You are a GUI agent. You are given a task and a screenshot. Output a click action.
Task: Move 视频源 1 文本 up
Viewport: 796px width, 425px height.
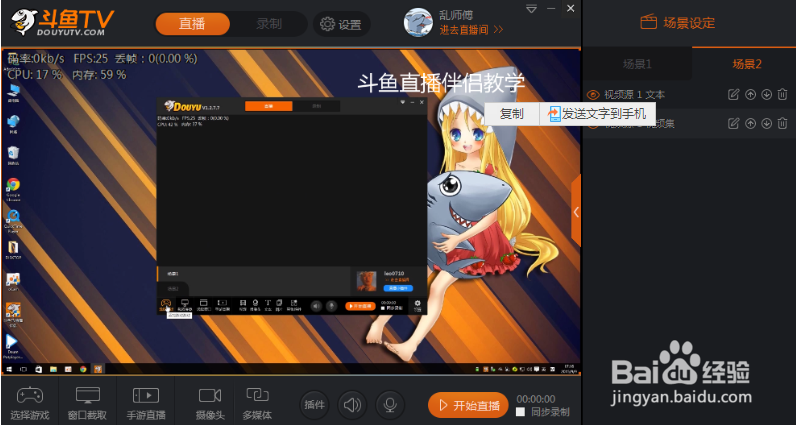click(750, 94)
